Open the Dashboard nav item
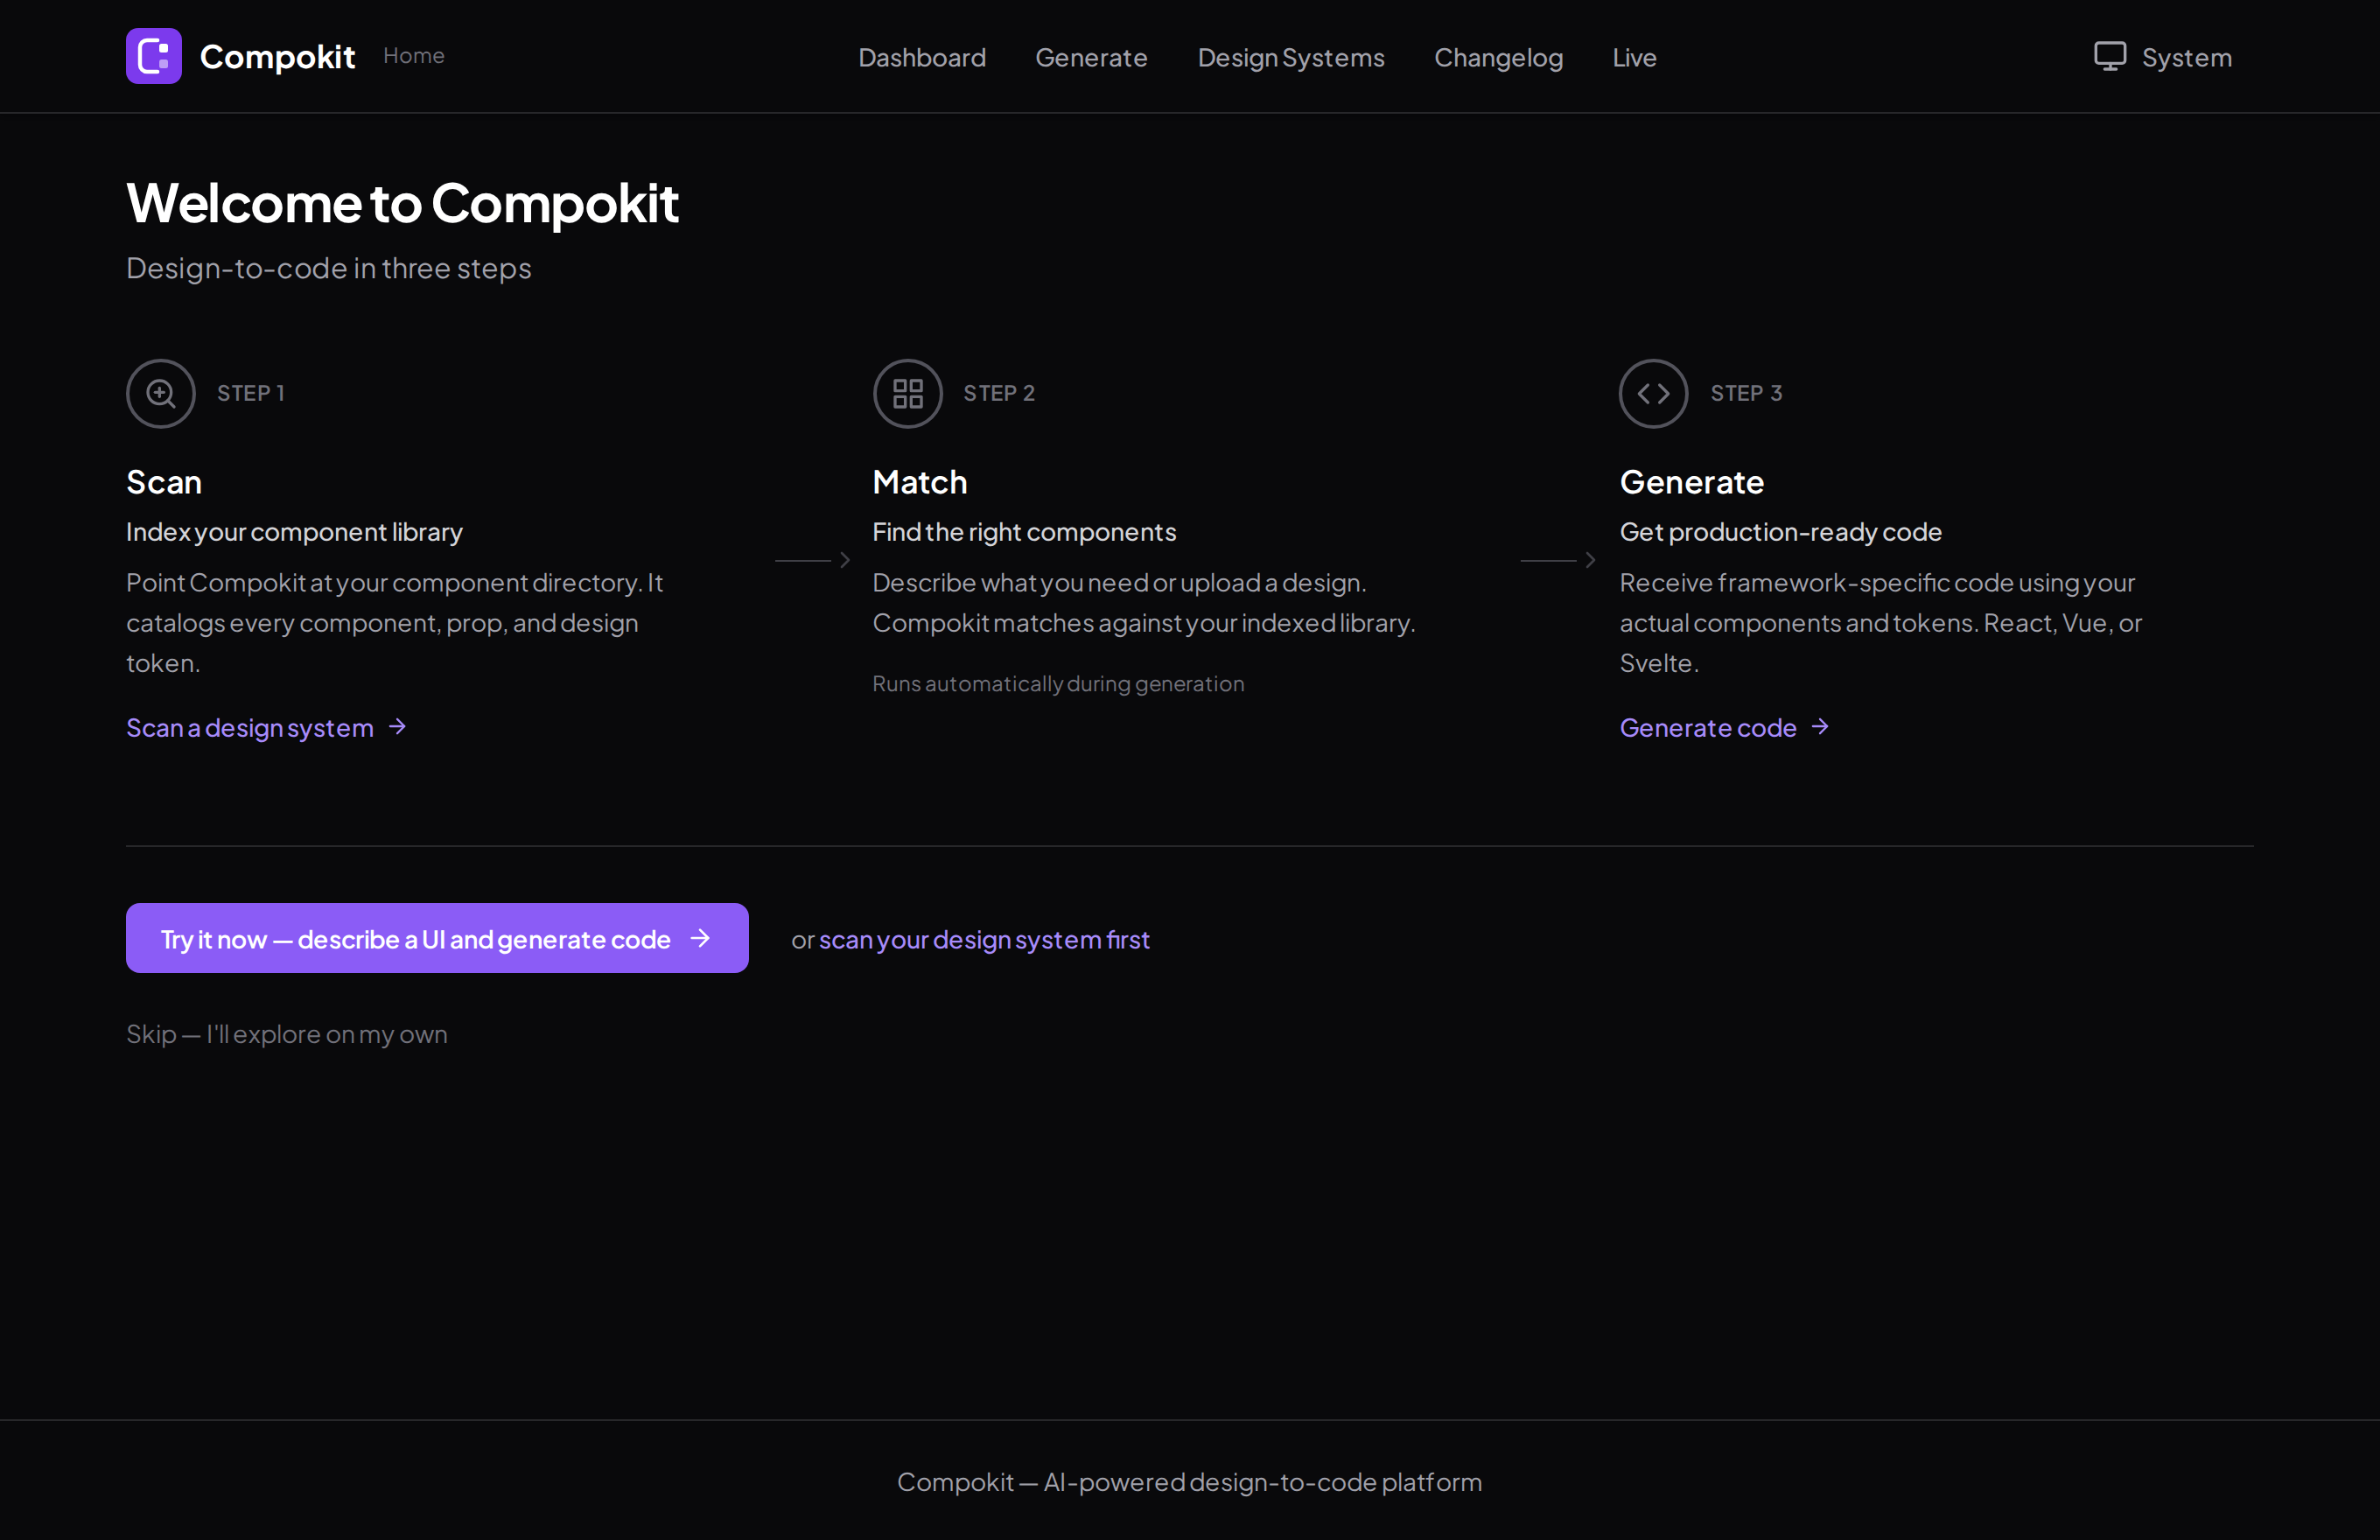This screenshot has width=2380, height=1540. pos(921,58)
